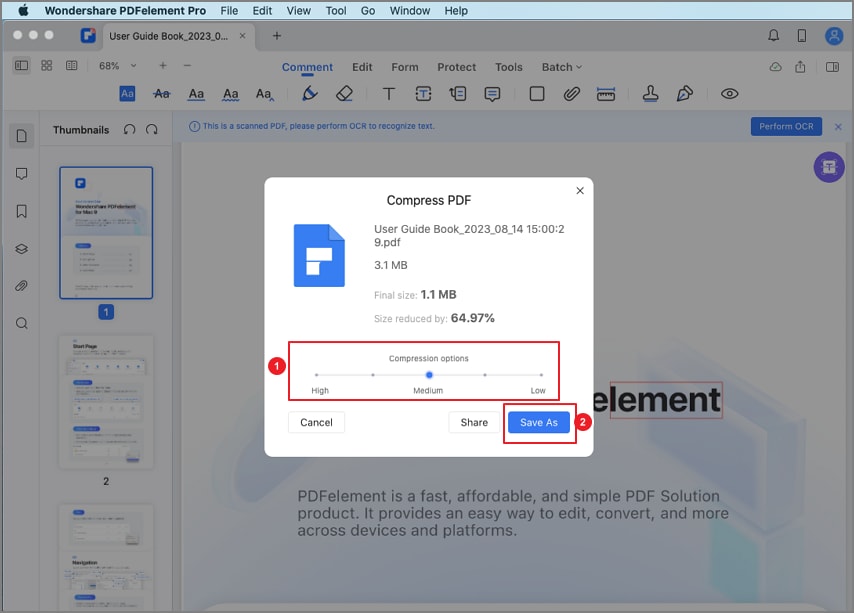Set compression slider to Low point
The image size is (854, 613).
coord(541,375)
